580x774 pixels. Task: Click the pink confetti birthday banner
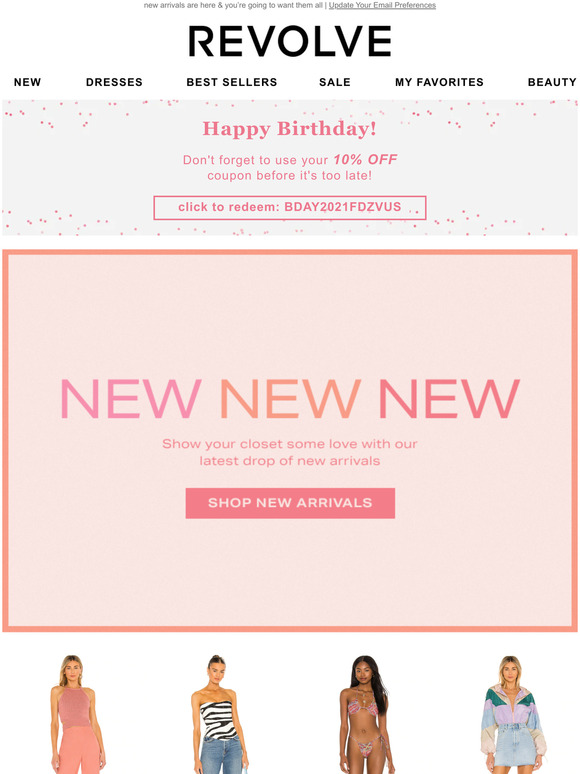point(290,167)
